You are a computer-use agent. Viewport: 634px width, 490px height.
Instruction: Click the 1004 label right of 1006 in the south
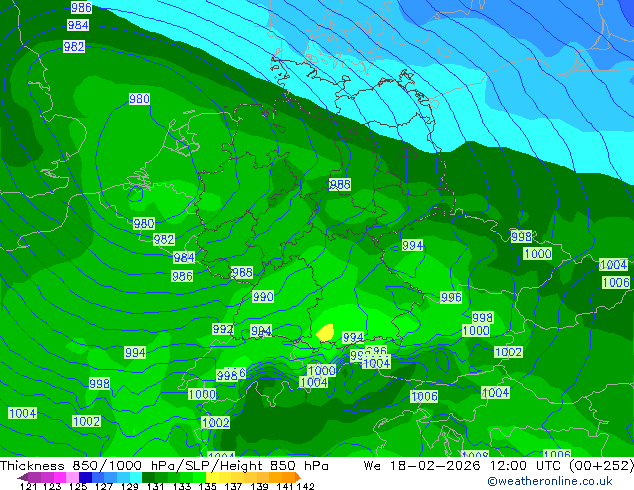point(496,392)
